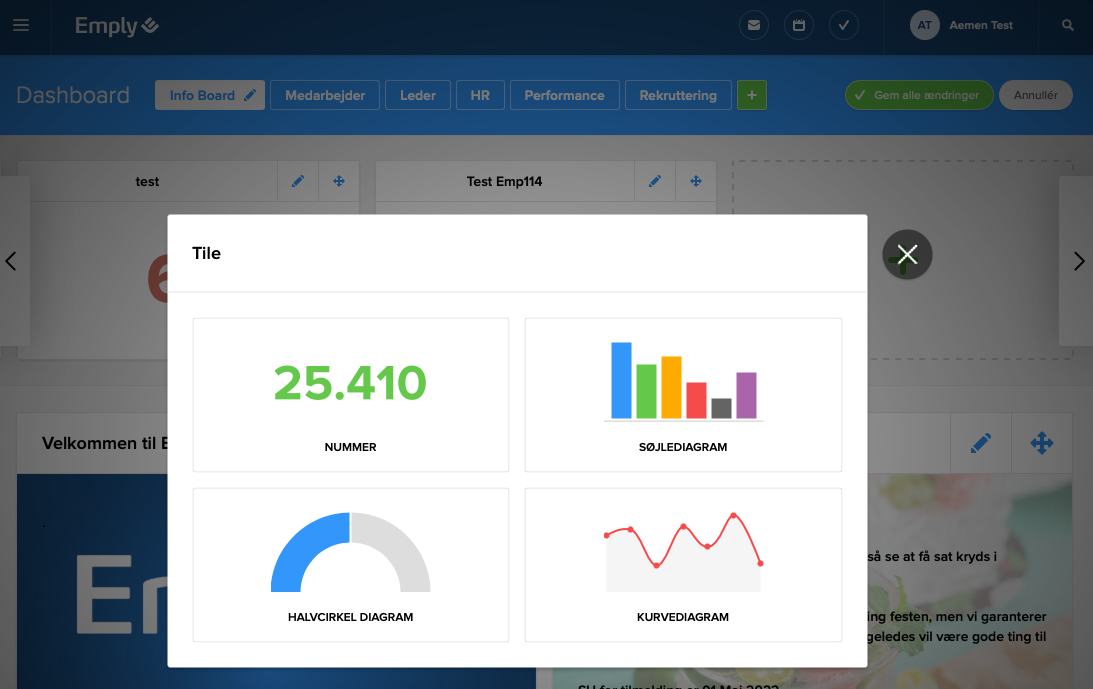The width and height of the screenshot is (1093, 689).
Task: Click move icon on 'Test Emp114' tile
Action: (696, 182)
